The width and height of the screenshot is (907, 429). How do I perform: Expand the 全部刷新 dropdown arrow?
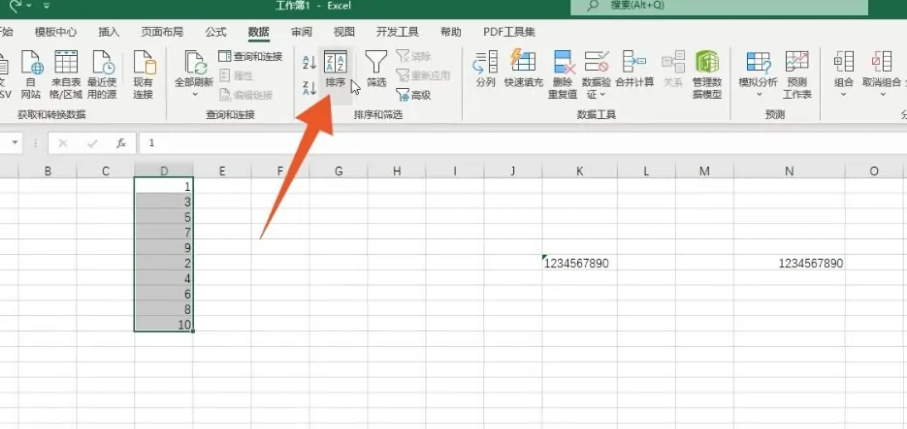194,94
